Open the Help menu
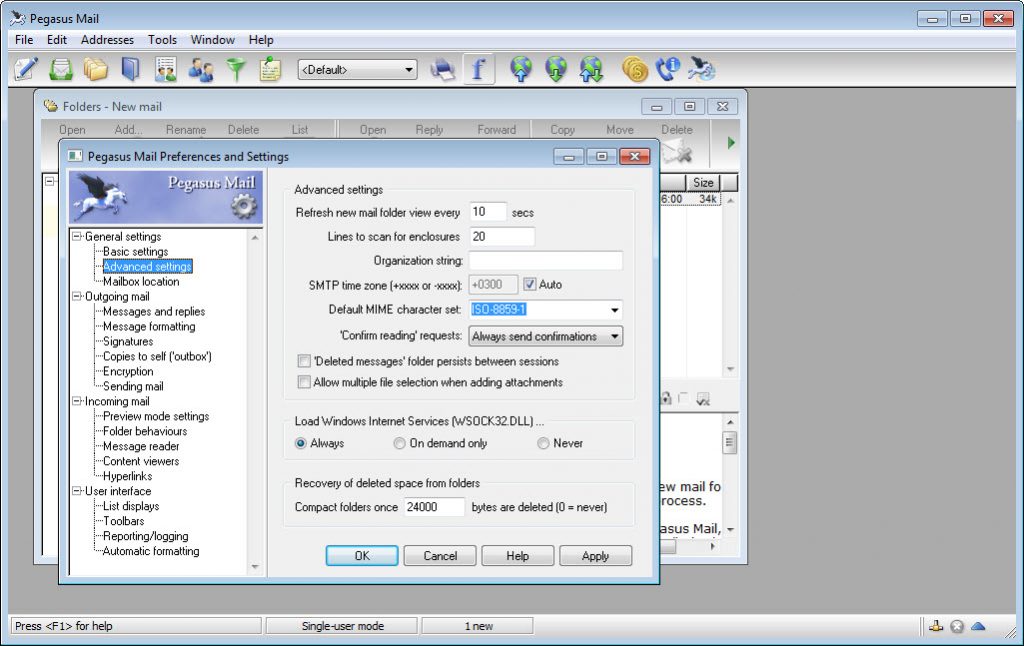 point(261,40)
